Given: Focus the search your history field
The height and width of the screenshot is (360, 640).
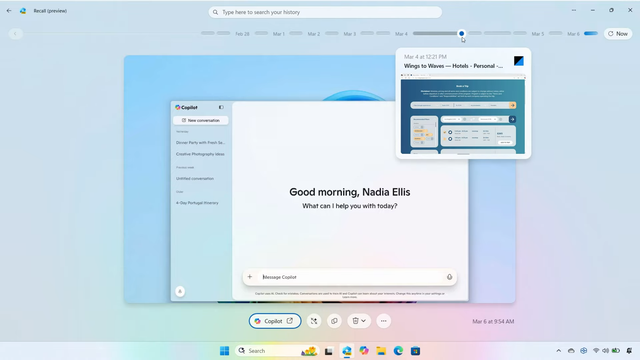Looking at the screenshot, I should tap(325, 12).
